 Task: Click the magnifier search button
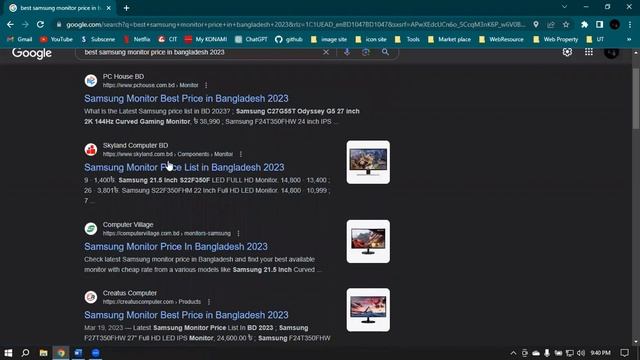click(385, 52)
